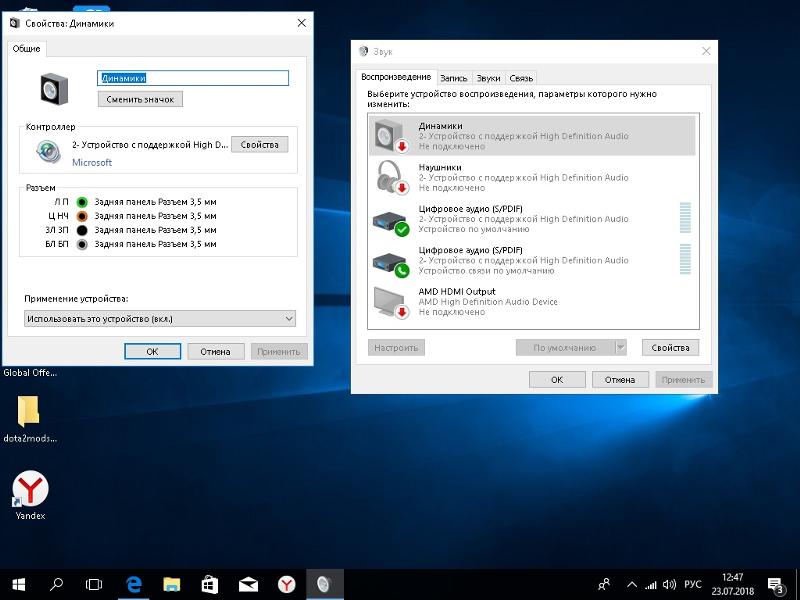Viewport: 800px width, 600px height.
Task: Launch Microsoft Edge from the taskbar
Action: 134,585
